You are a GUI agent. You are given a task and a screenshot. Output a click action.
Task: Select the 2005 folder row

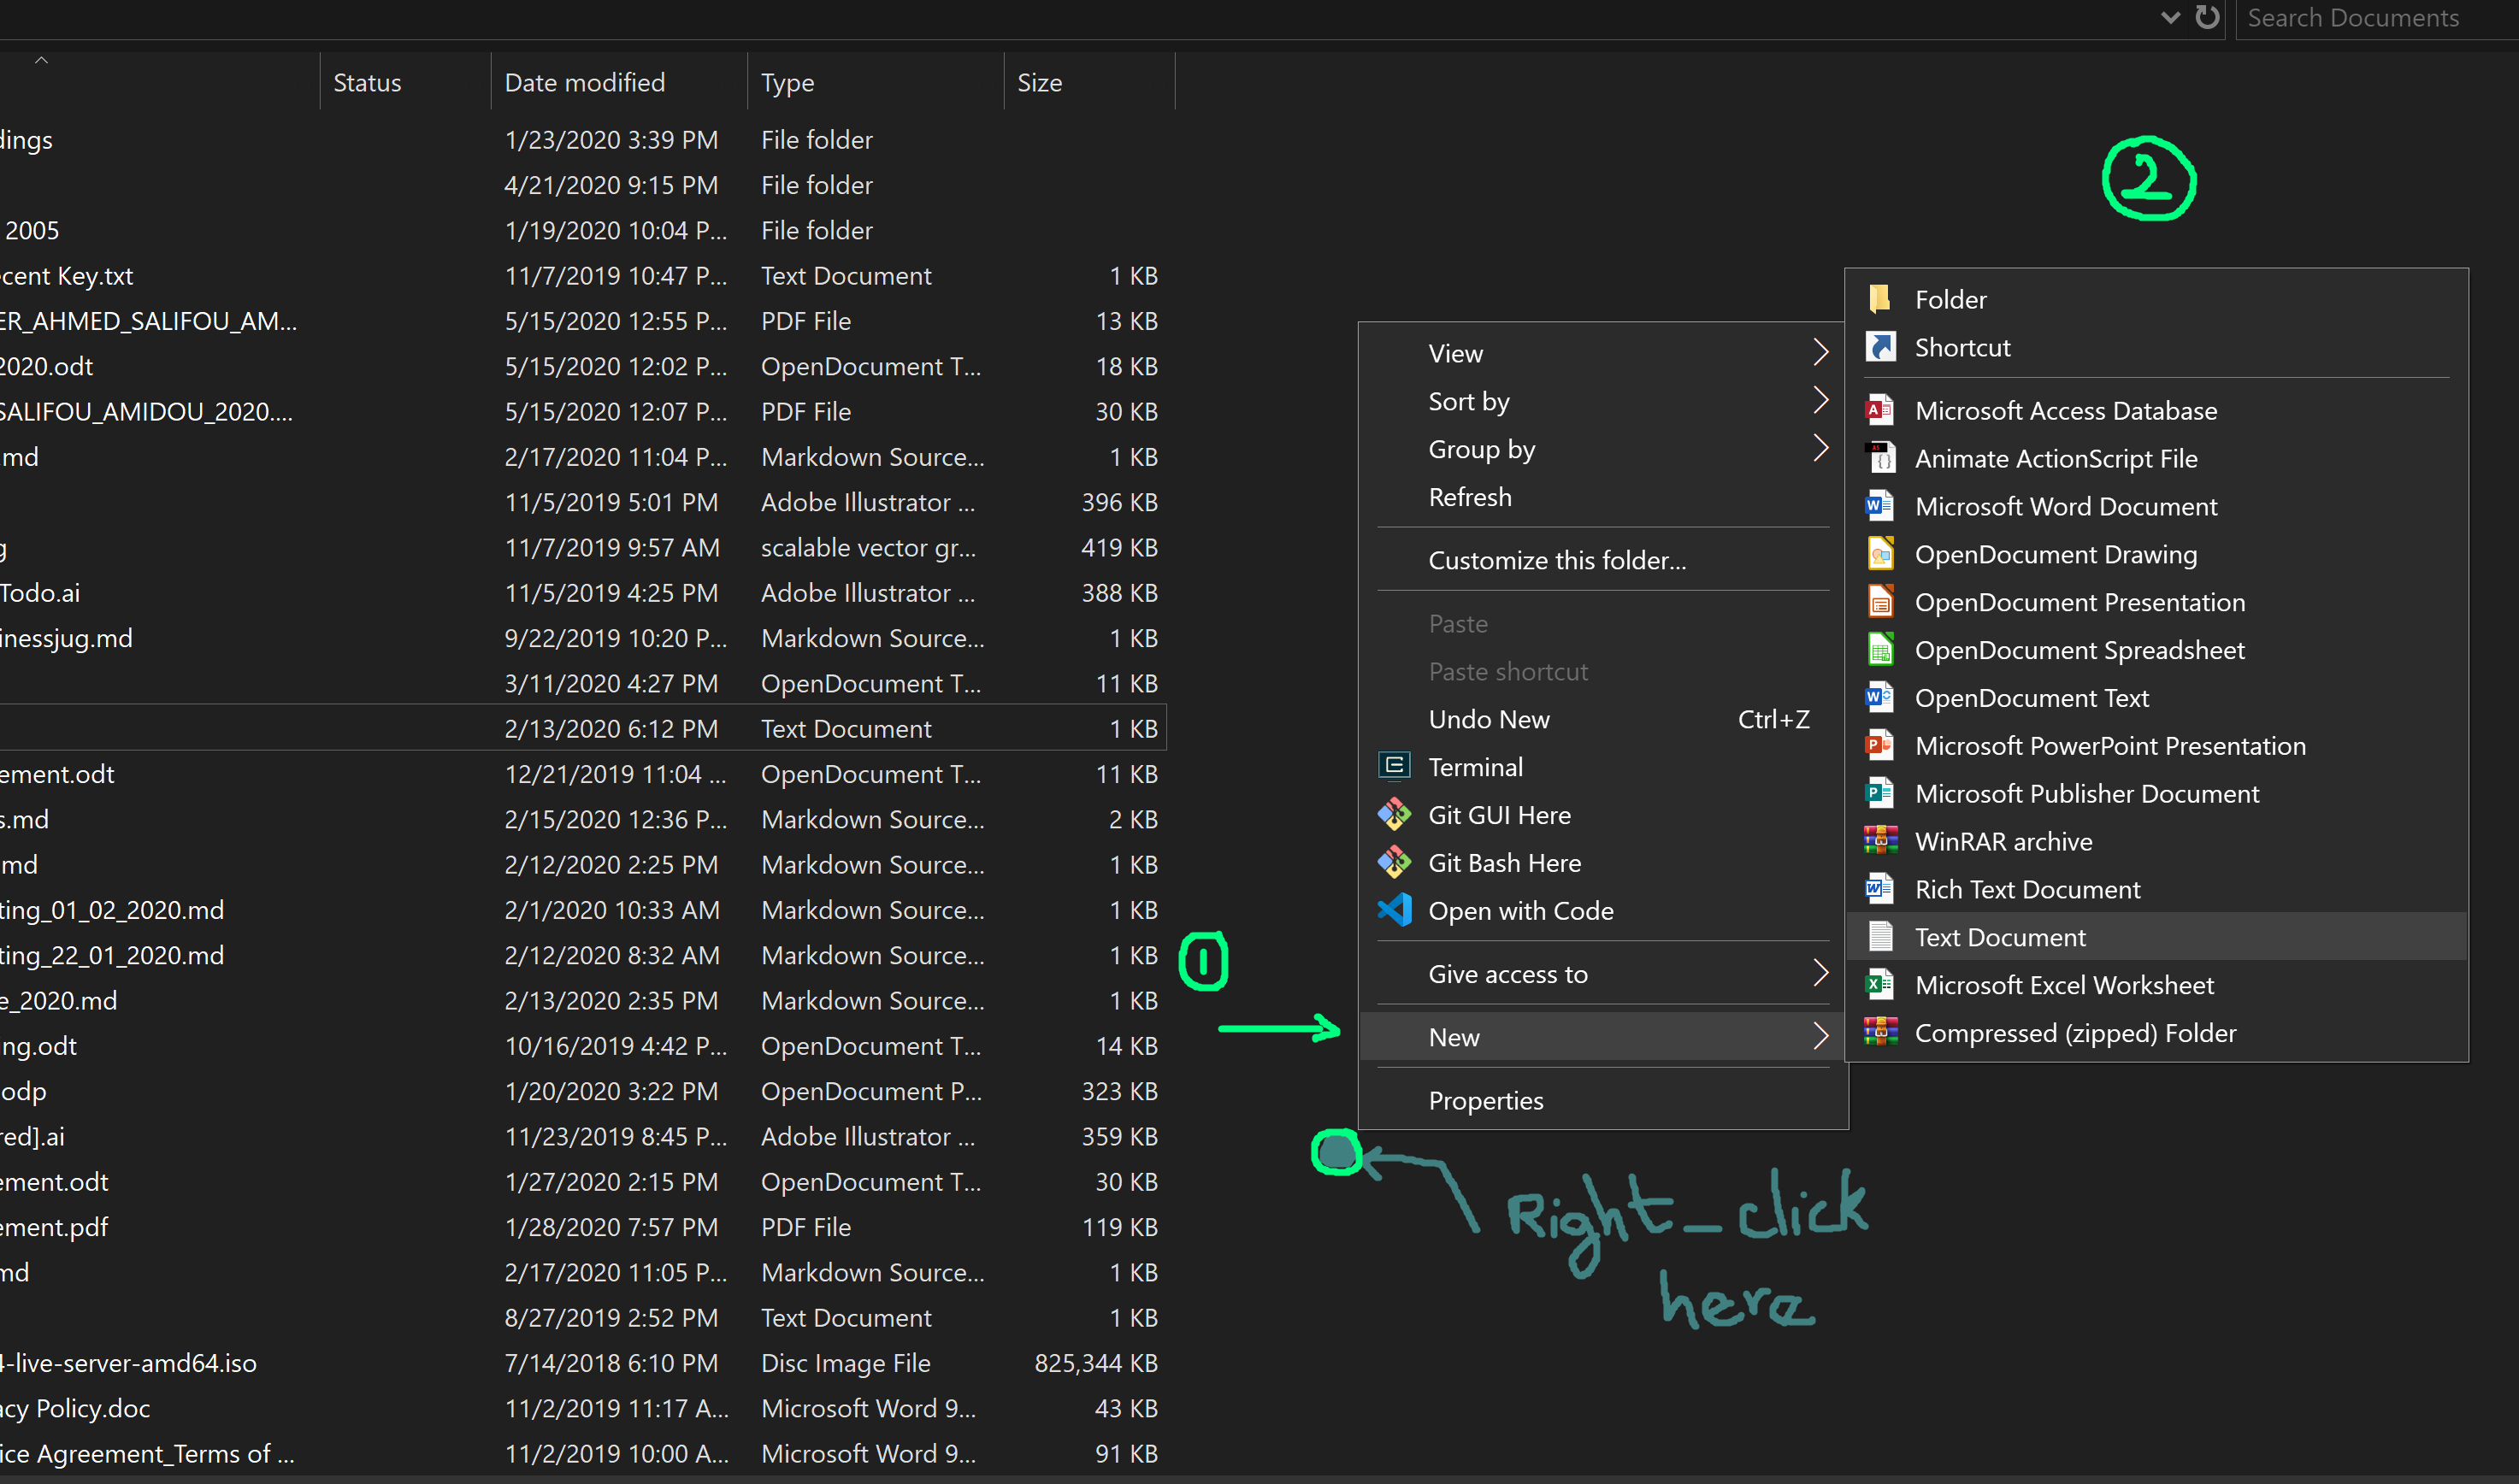(583, 230)
